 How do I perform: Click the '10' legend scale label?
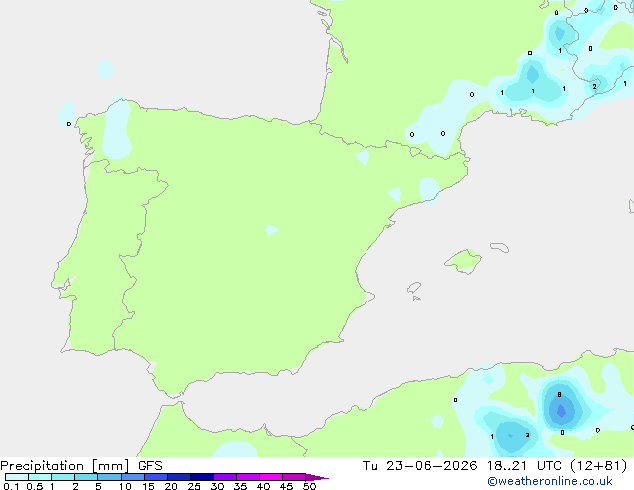coord(125,486)
